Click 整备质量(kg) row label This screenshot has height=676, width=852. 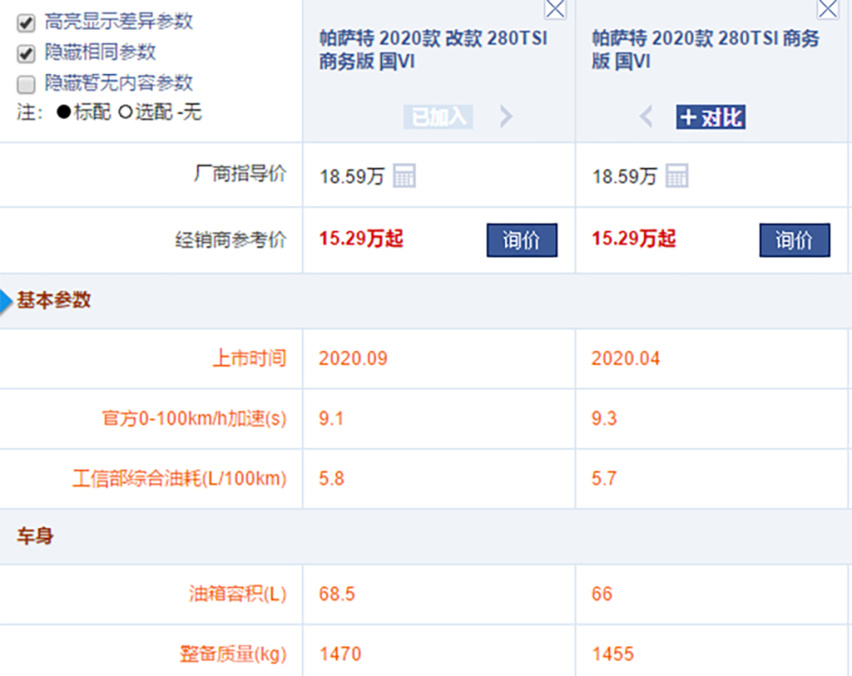click(x=233, y=654)
